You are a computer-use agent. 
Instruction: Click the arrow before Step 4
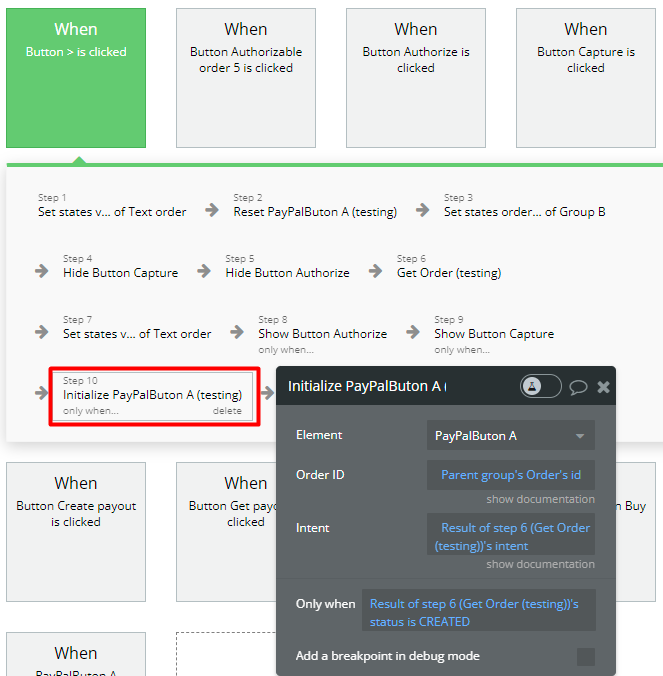click(x=42, y=271)
